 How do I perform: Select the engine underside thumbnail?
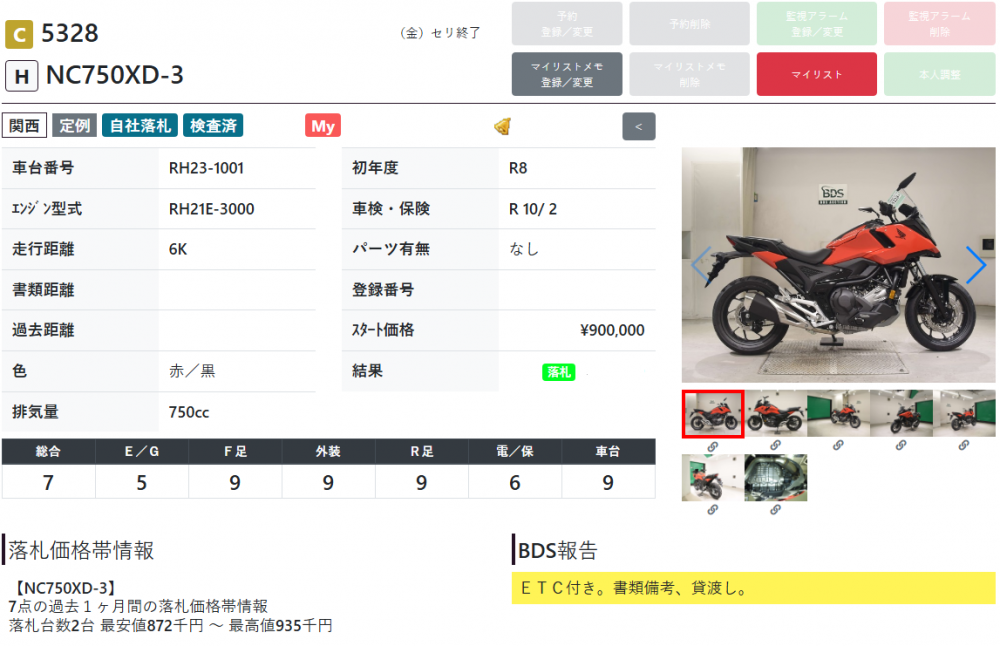coord(775,478)
